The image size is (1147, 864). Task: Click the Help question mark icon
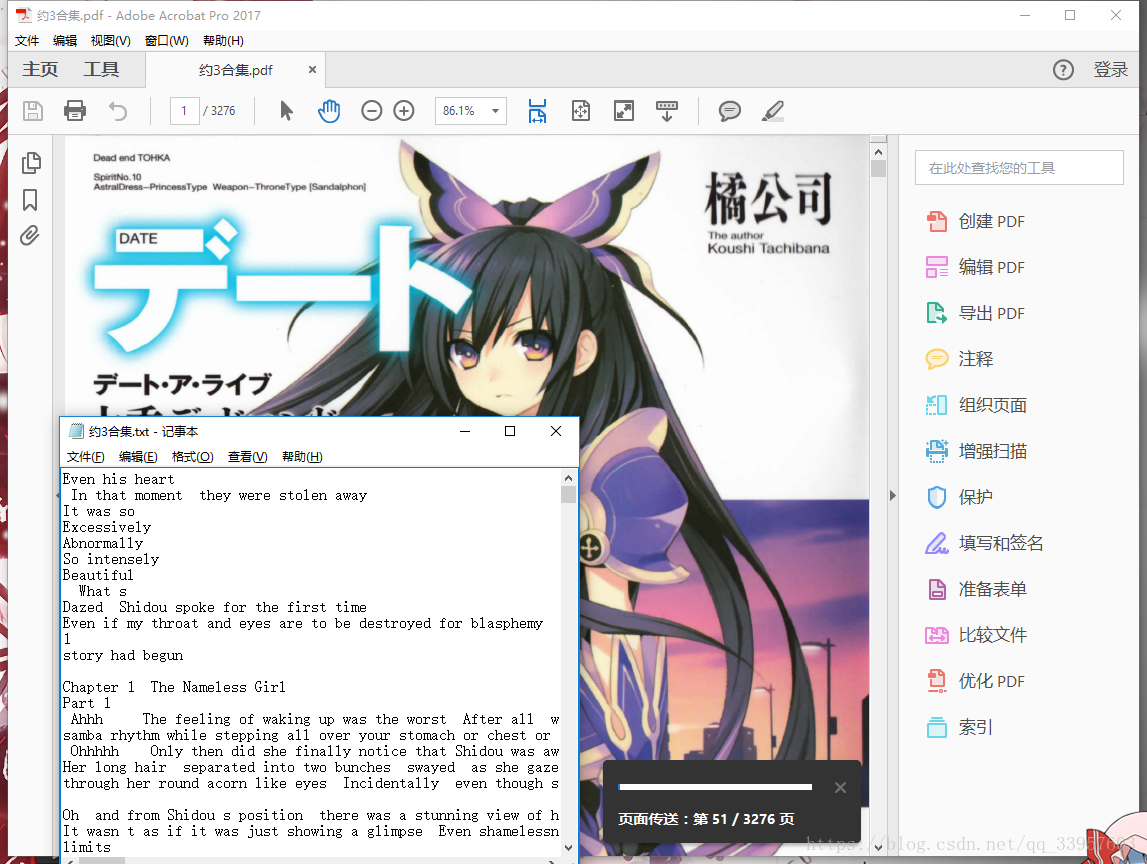1063,70
